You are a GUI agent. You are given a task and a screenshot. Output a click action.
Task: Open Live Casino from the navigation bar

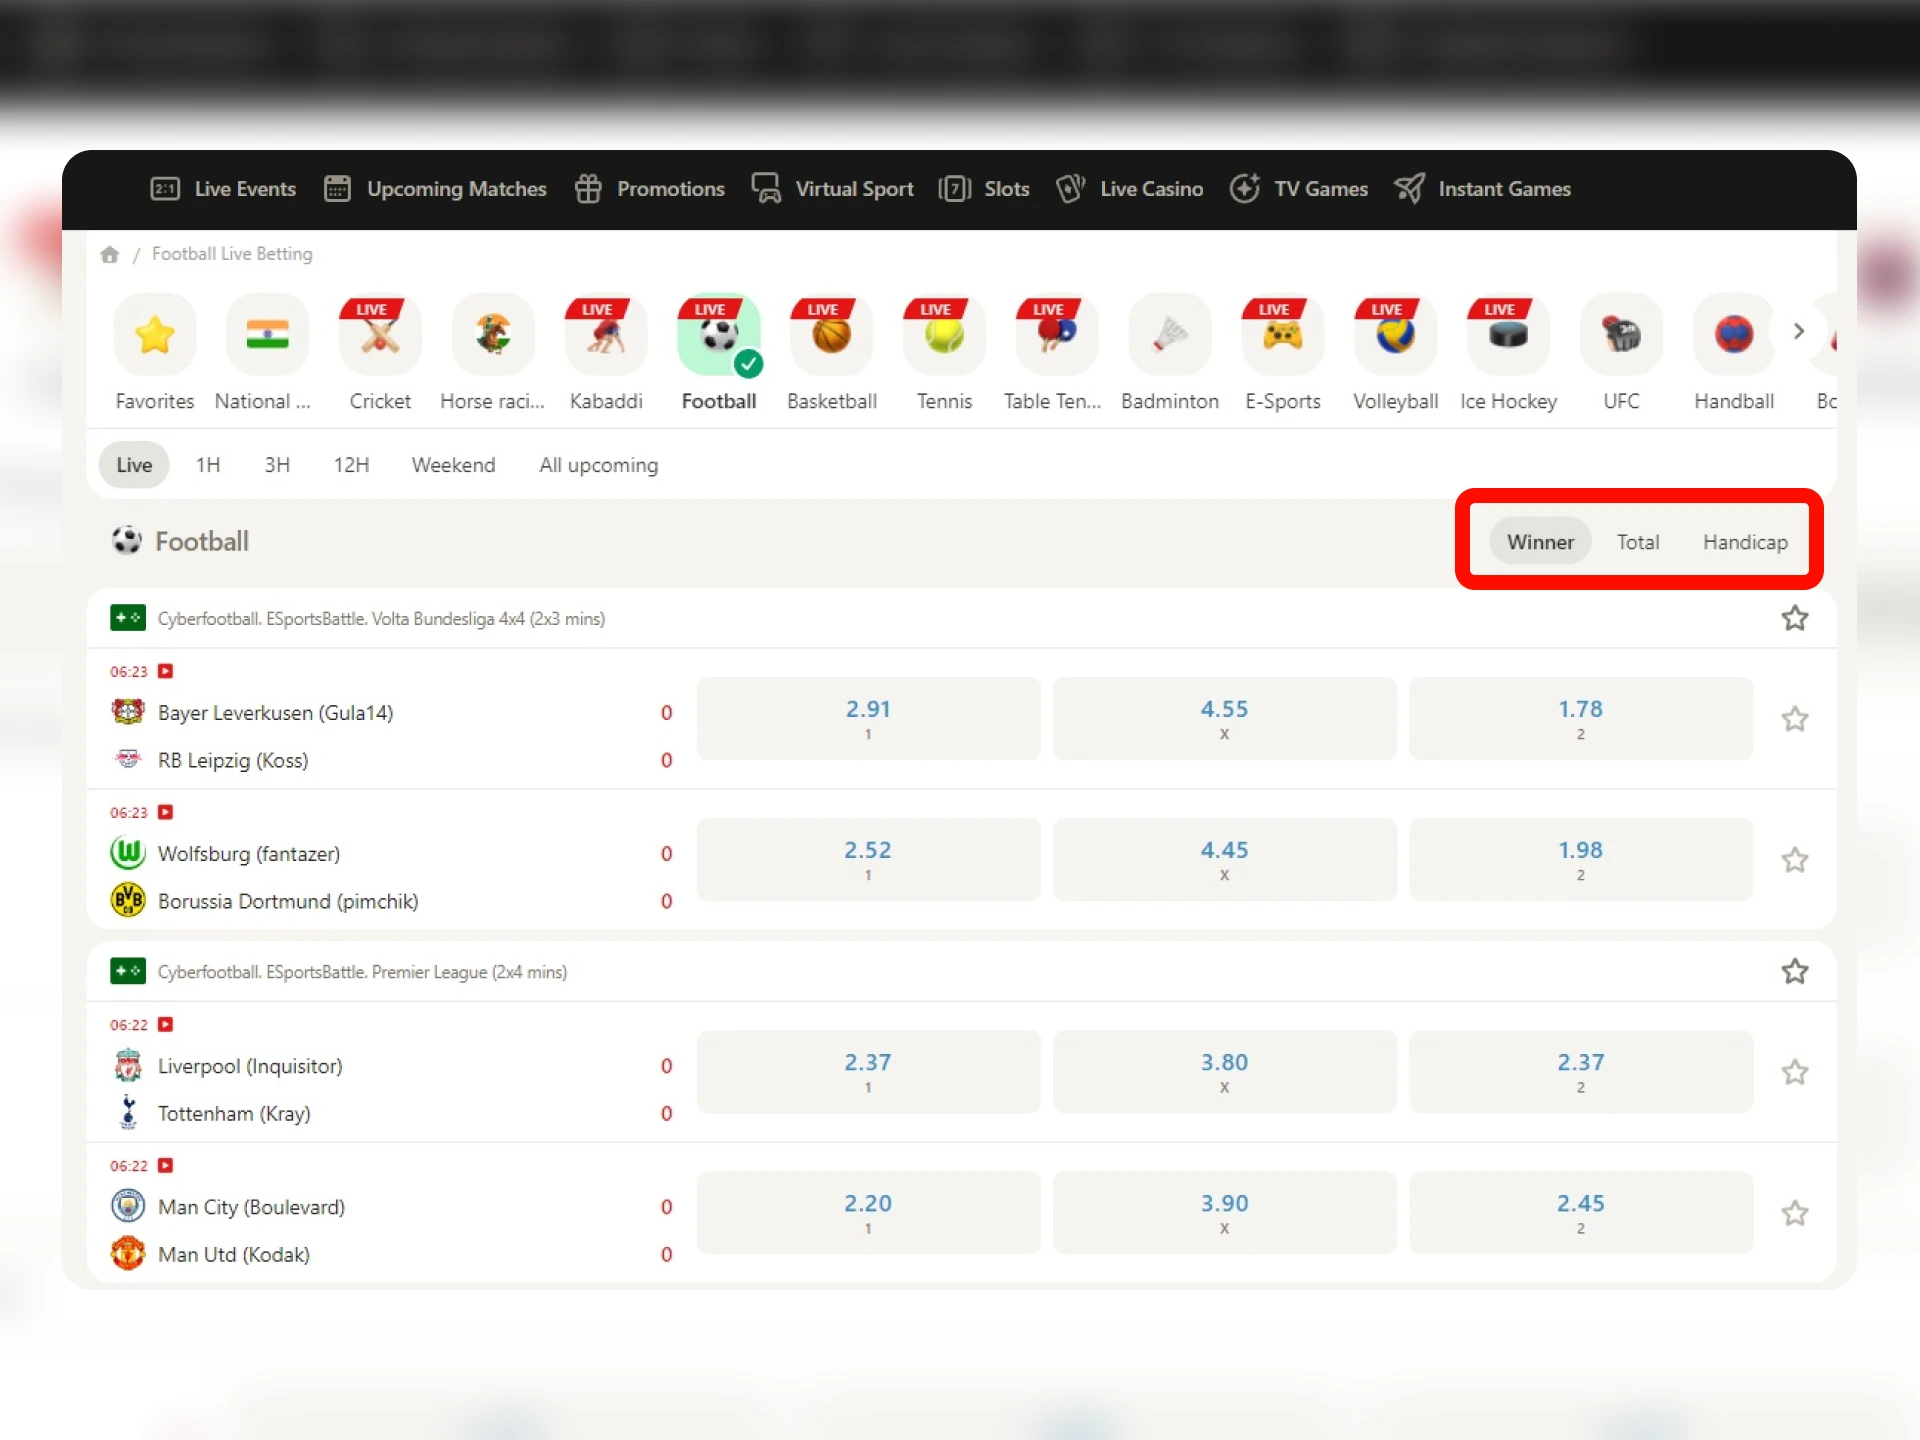click(1129, 189)
